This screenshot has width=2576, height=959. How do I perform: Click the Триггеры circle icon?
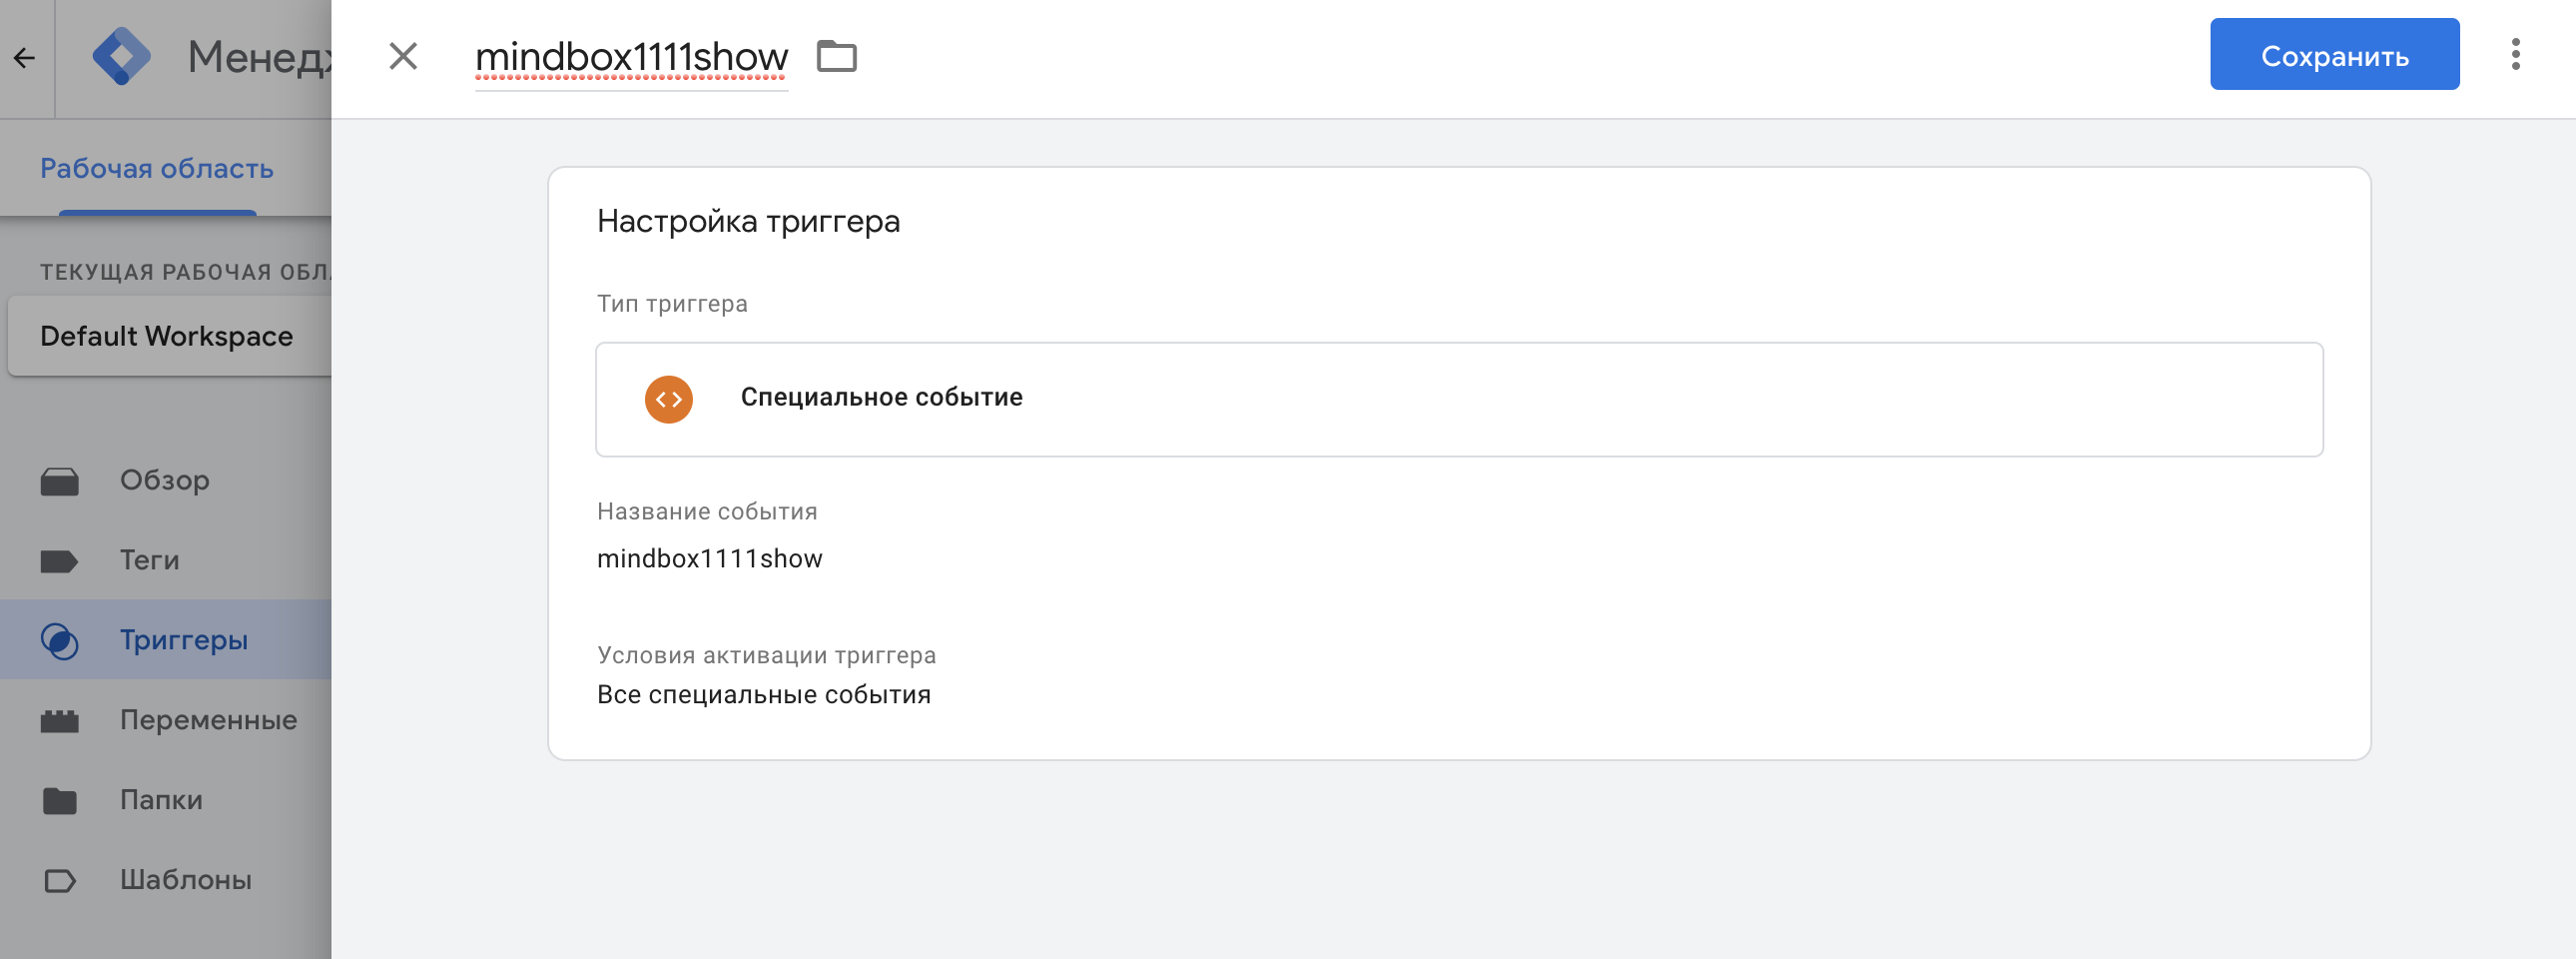(60, 641)
